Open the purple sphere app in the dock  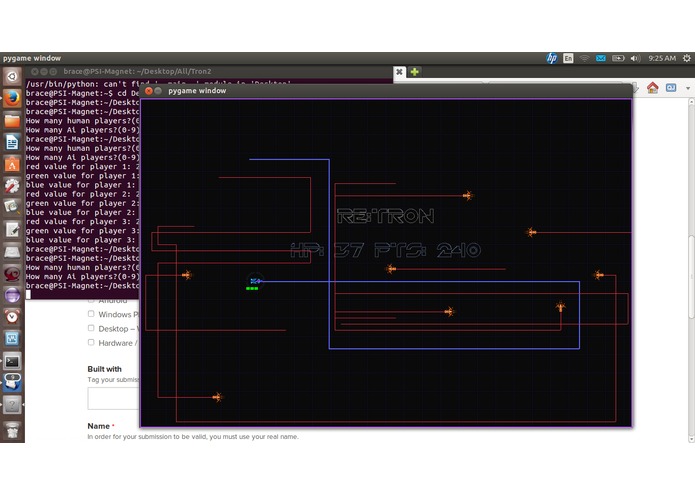click(x=12, y=295)
